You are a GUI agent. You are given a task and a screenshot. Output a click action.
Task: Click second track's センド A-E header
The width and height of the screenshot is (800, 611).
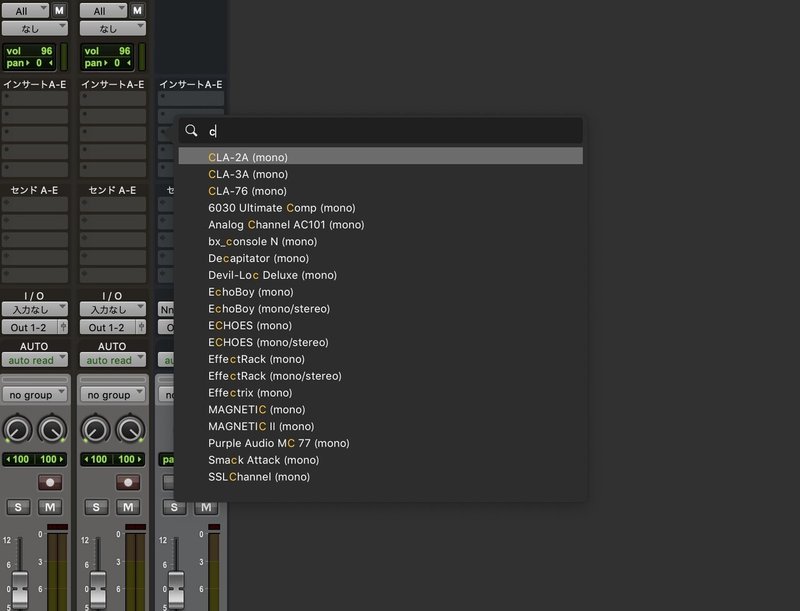[x=112, y=190]
